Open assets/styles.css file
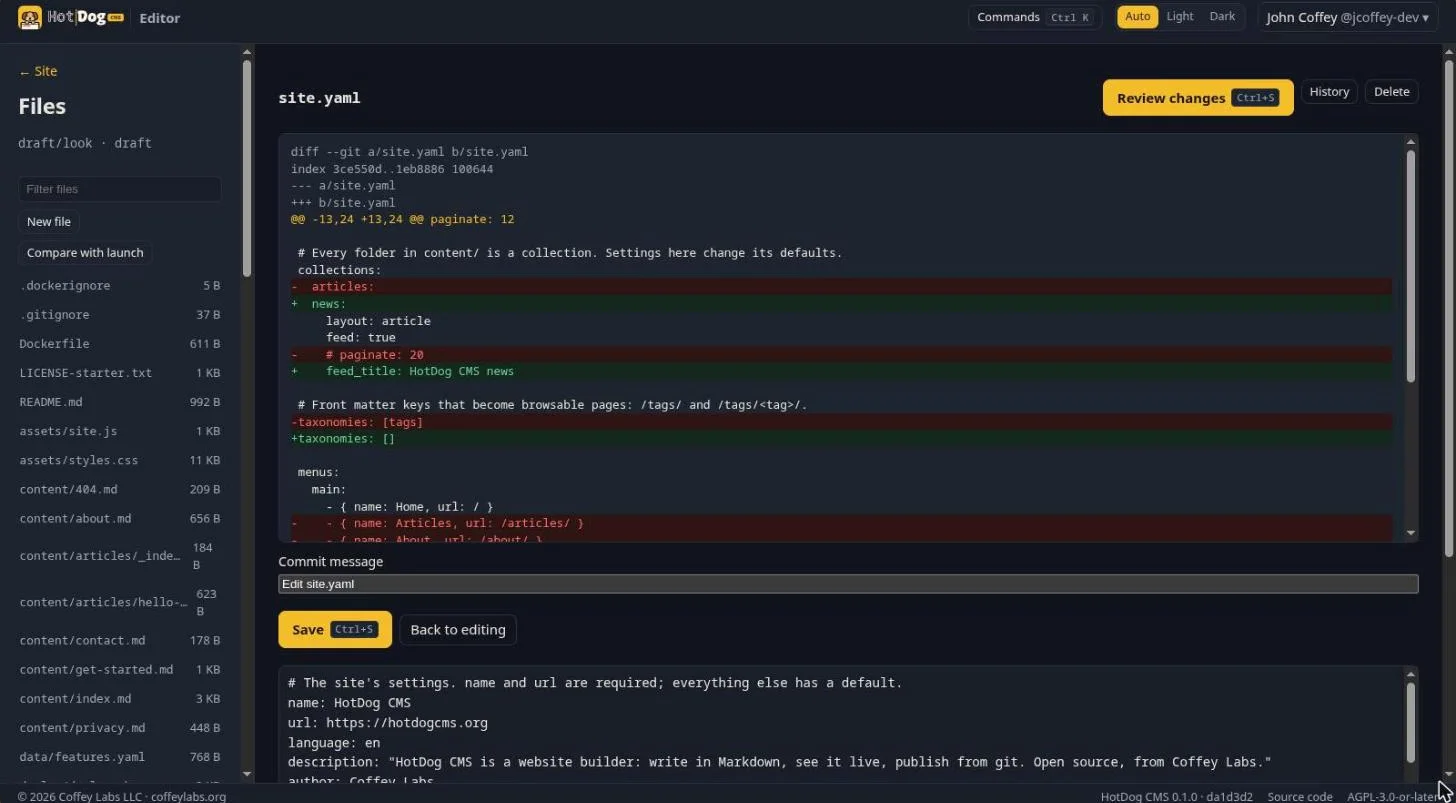Screen dimensions: 1456x803 click(x=120, y=460)
